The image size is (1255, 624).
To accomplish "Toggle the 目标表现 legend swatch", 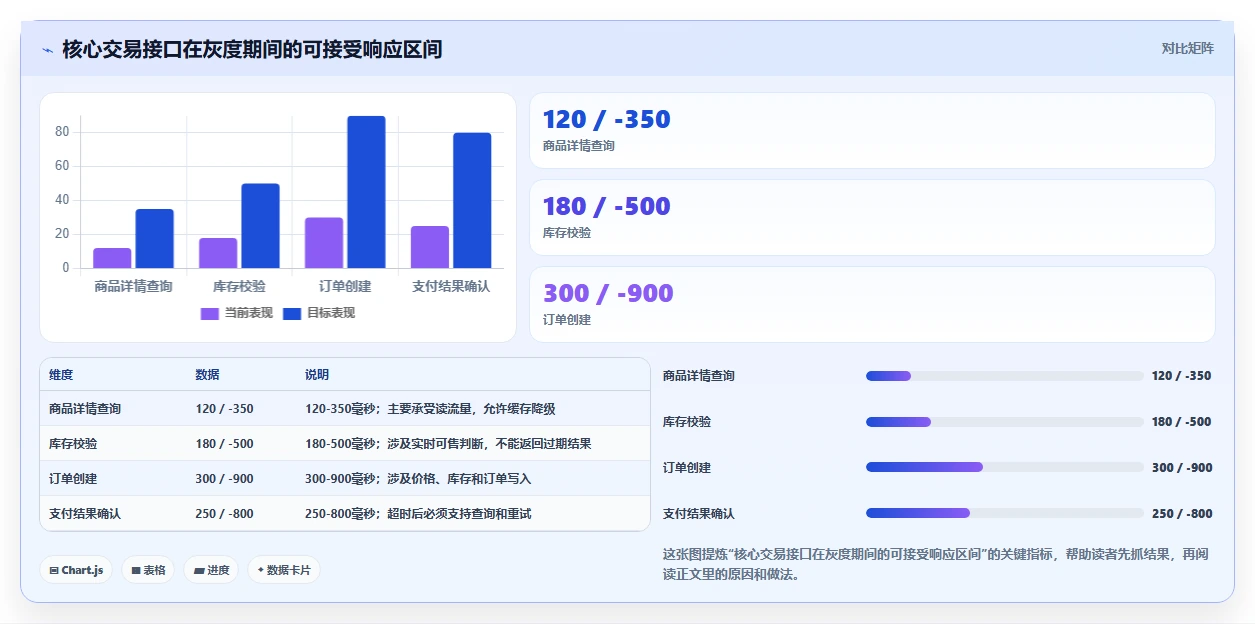I will tap(292, 314).
